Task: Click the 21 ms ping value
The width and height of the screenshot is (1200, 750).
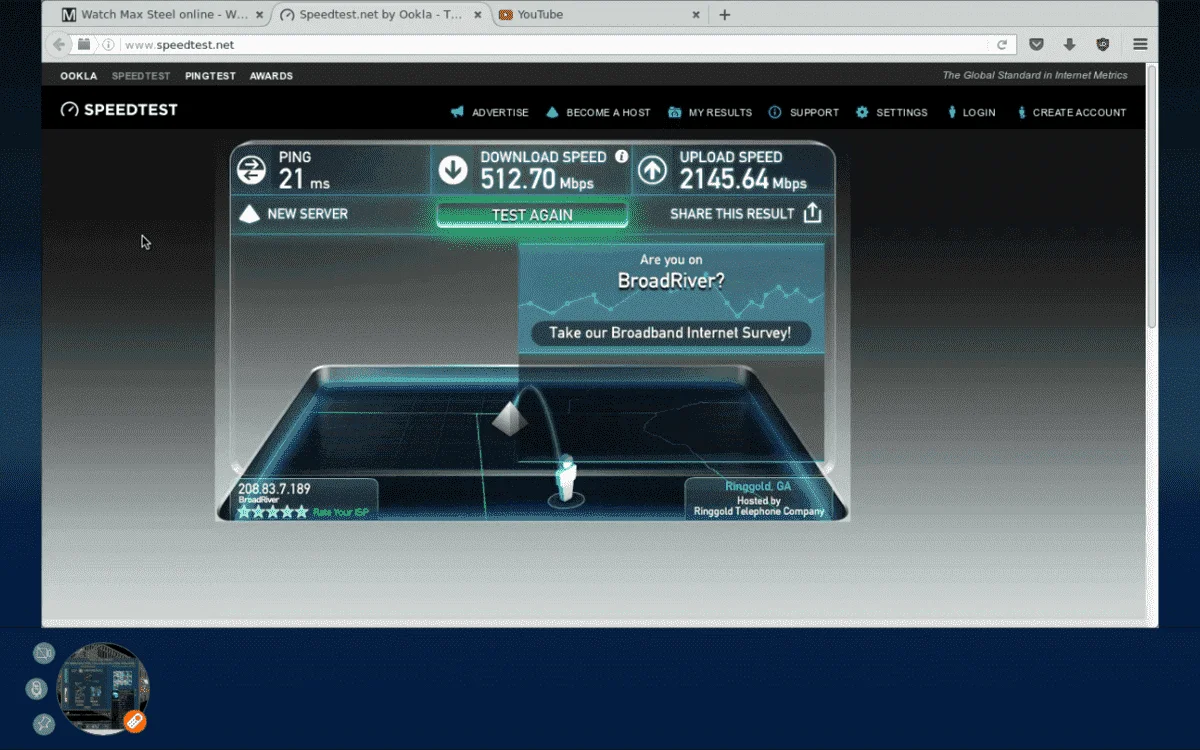Action: pos(304,180)
